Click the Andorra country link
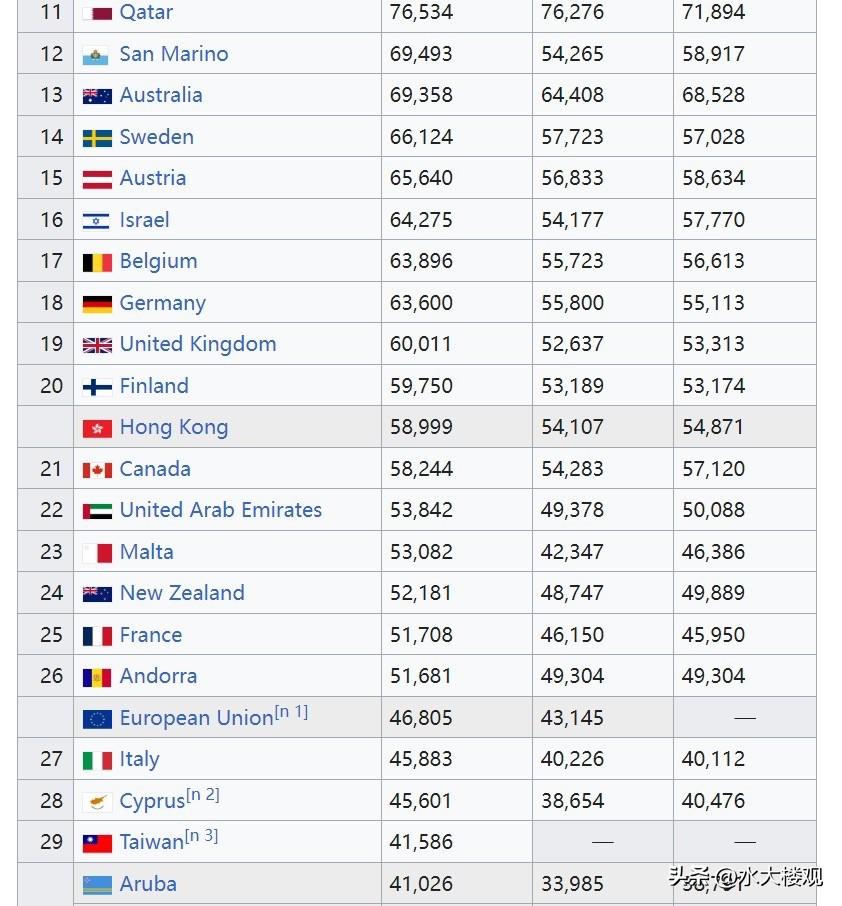 tap(158, 676)
